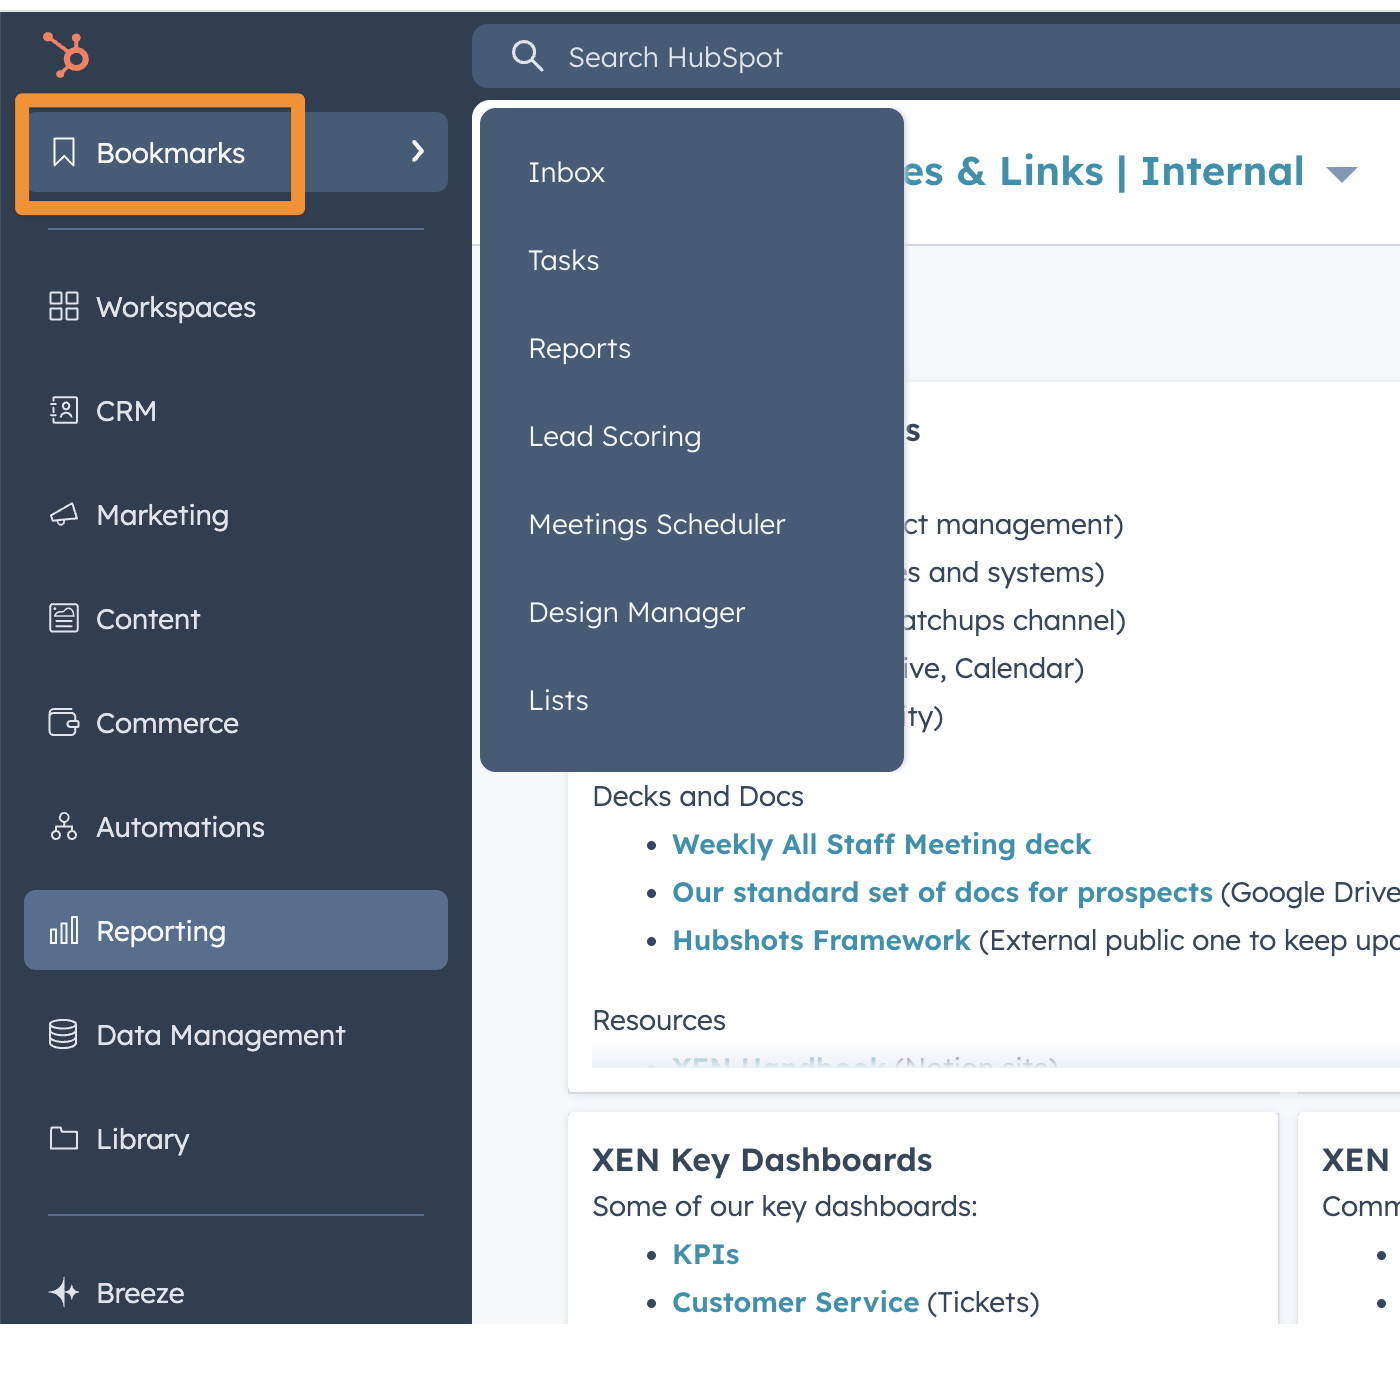Open Workspaces via its grid icon
This screenshot has width=1400, height=1400.
(x=64, y=306)
